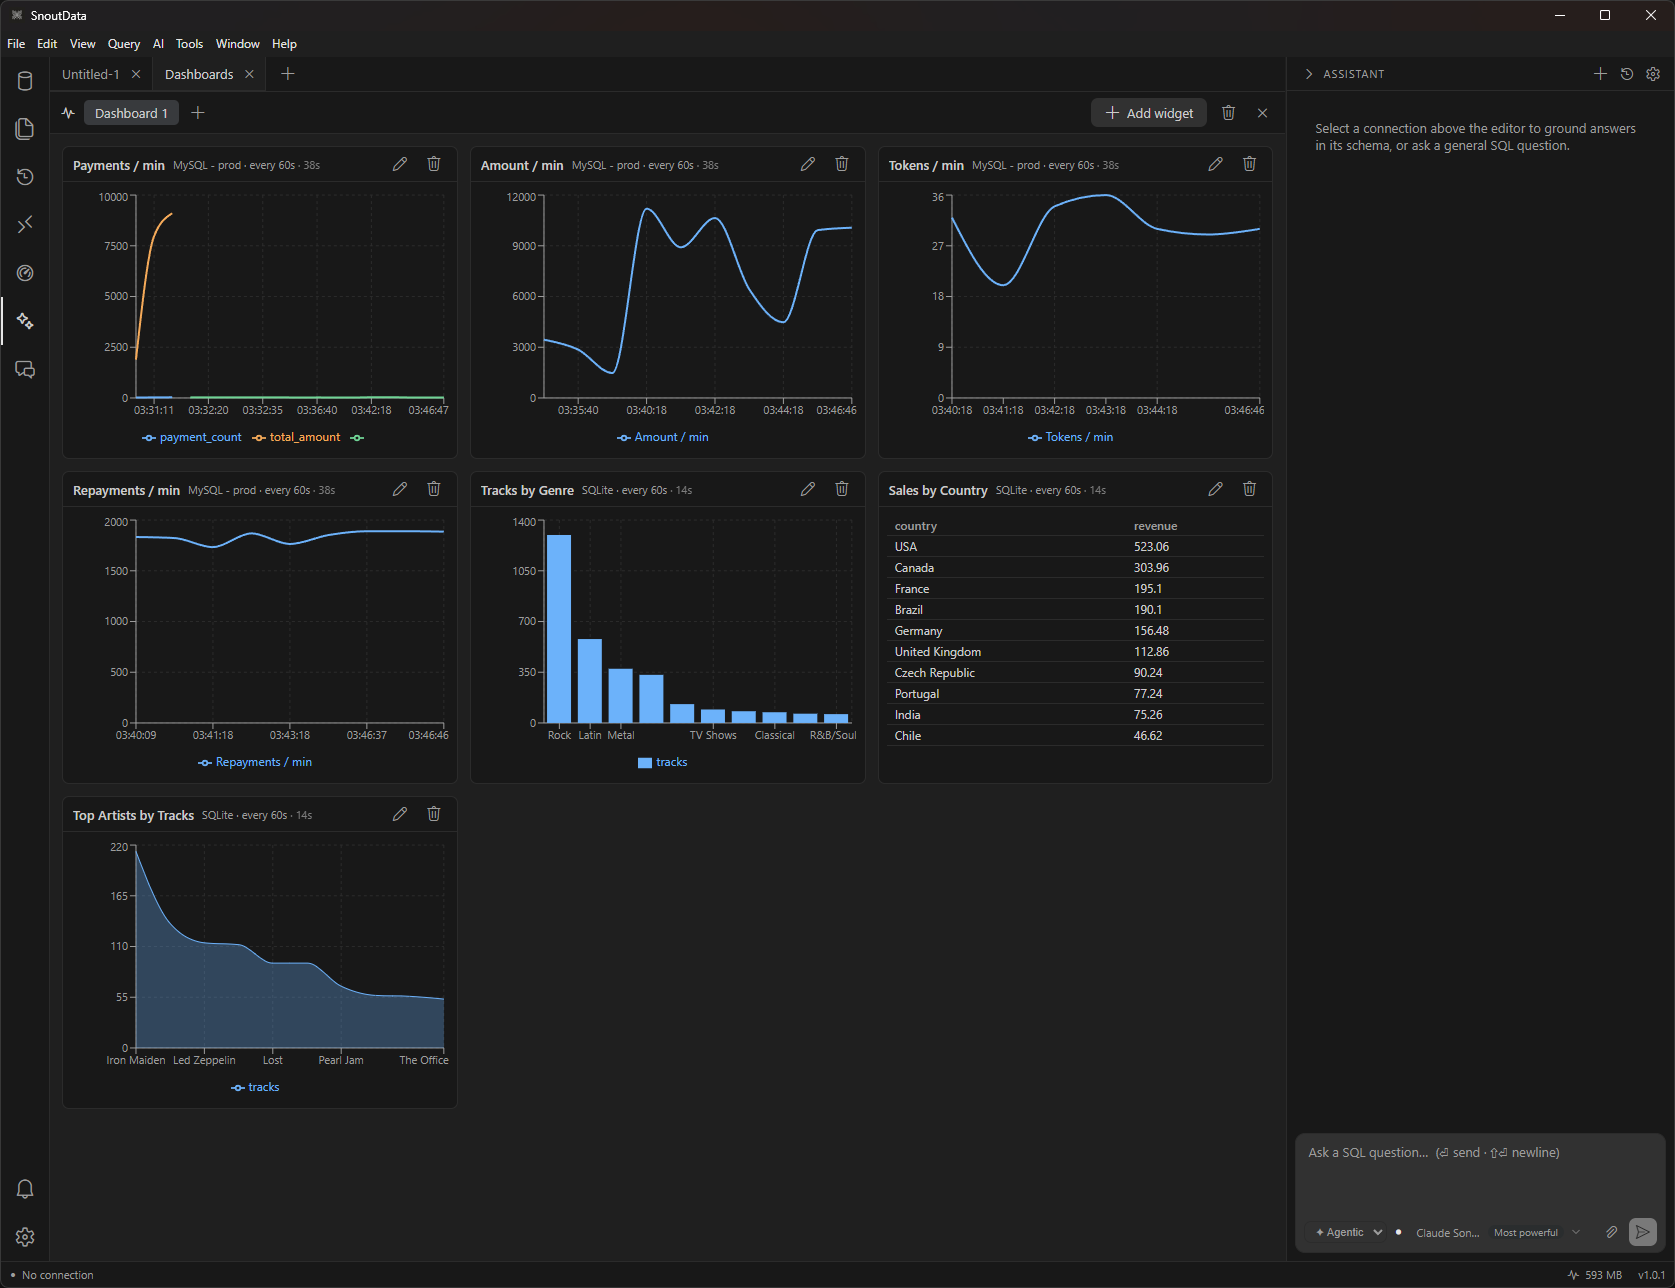Edit the Tracks by Genre widget
Image resolution: width=1675 pixels, height=1288 pixels.
point(808,489)
